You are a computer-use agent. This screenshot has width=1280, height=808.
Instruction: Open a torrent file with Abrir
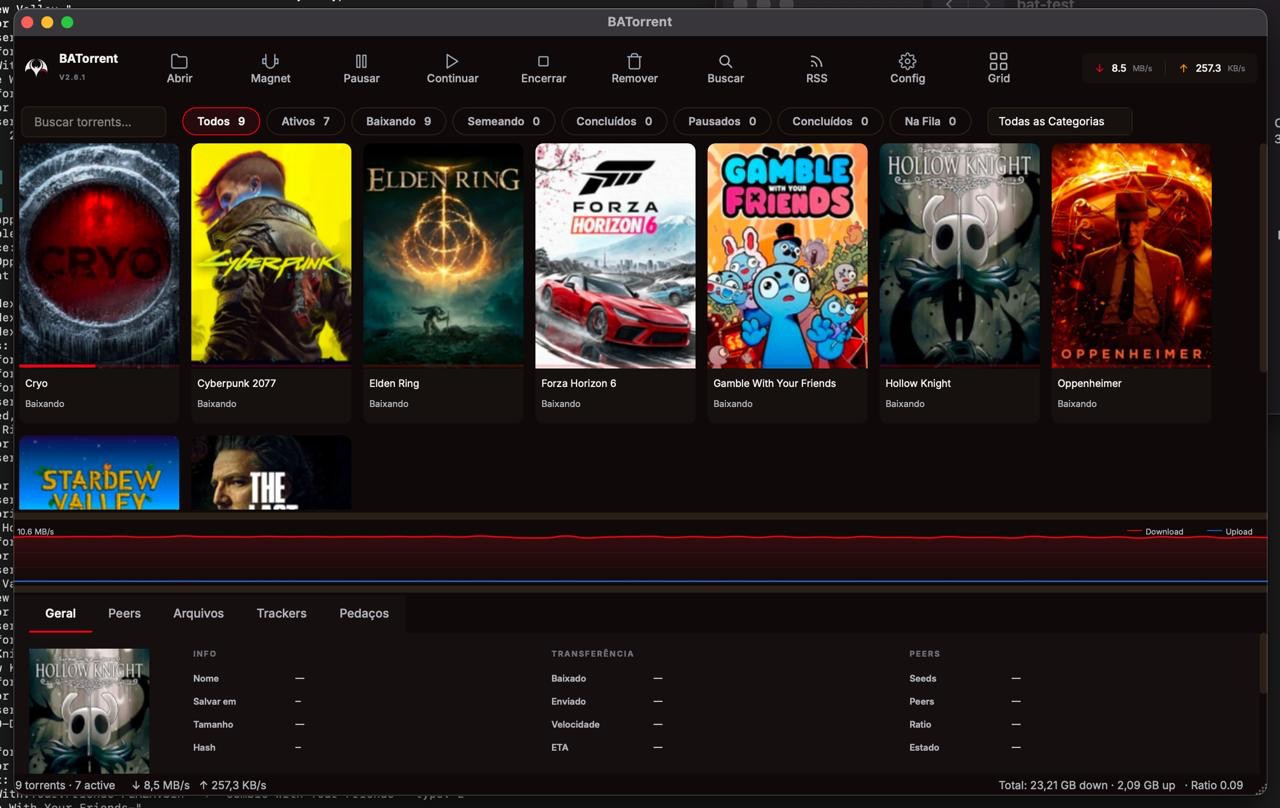pos(179,68)
